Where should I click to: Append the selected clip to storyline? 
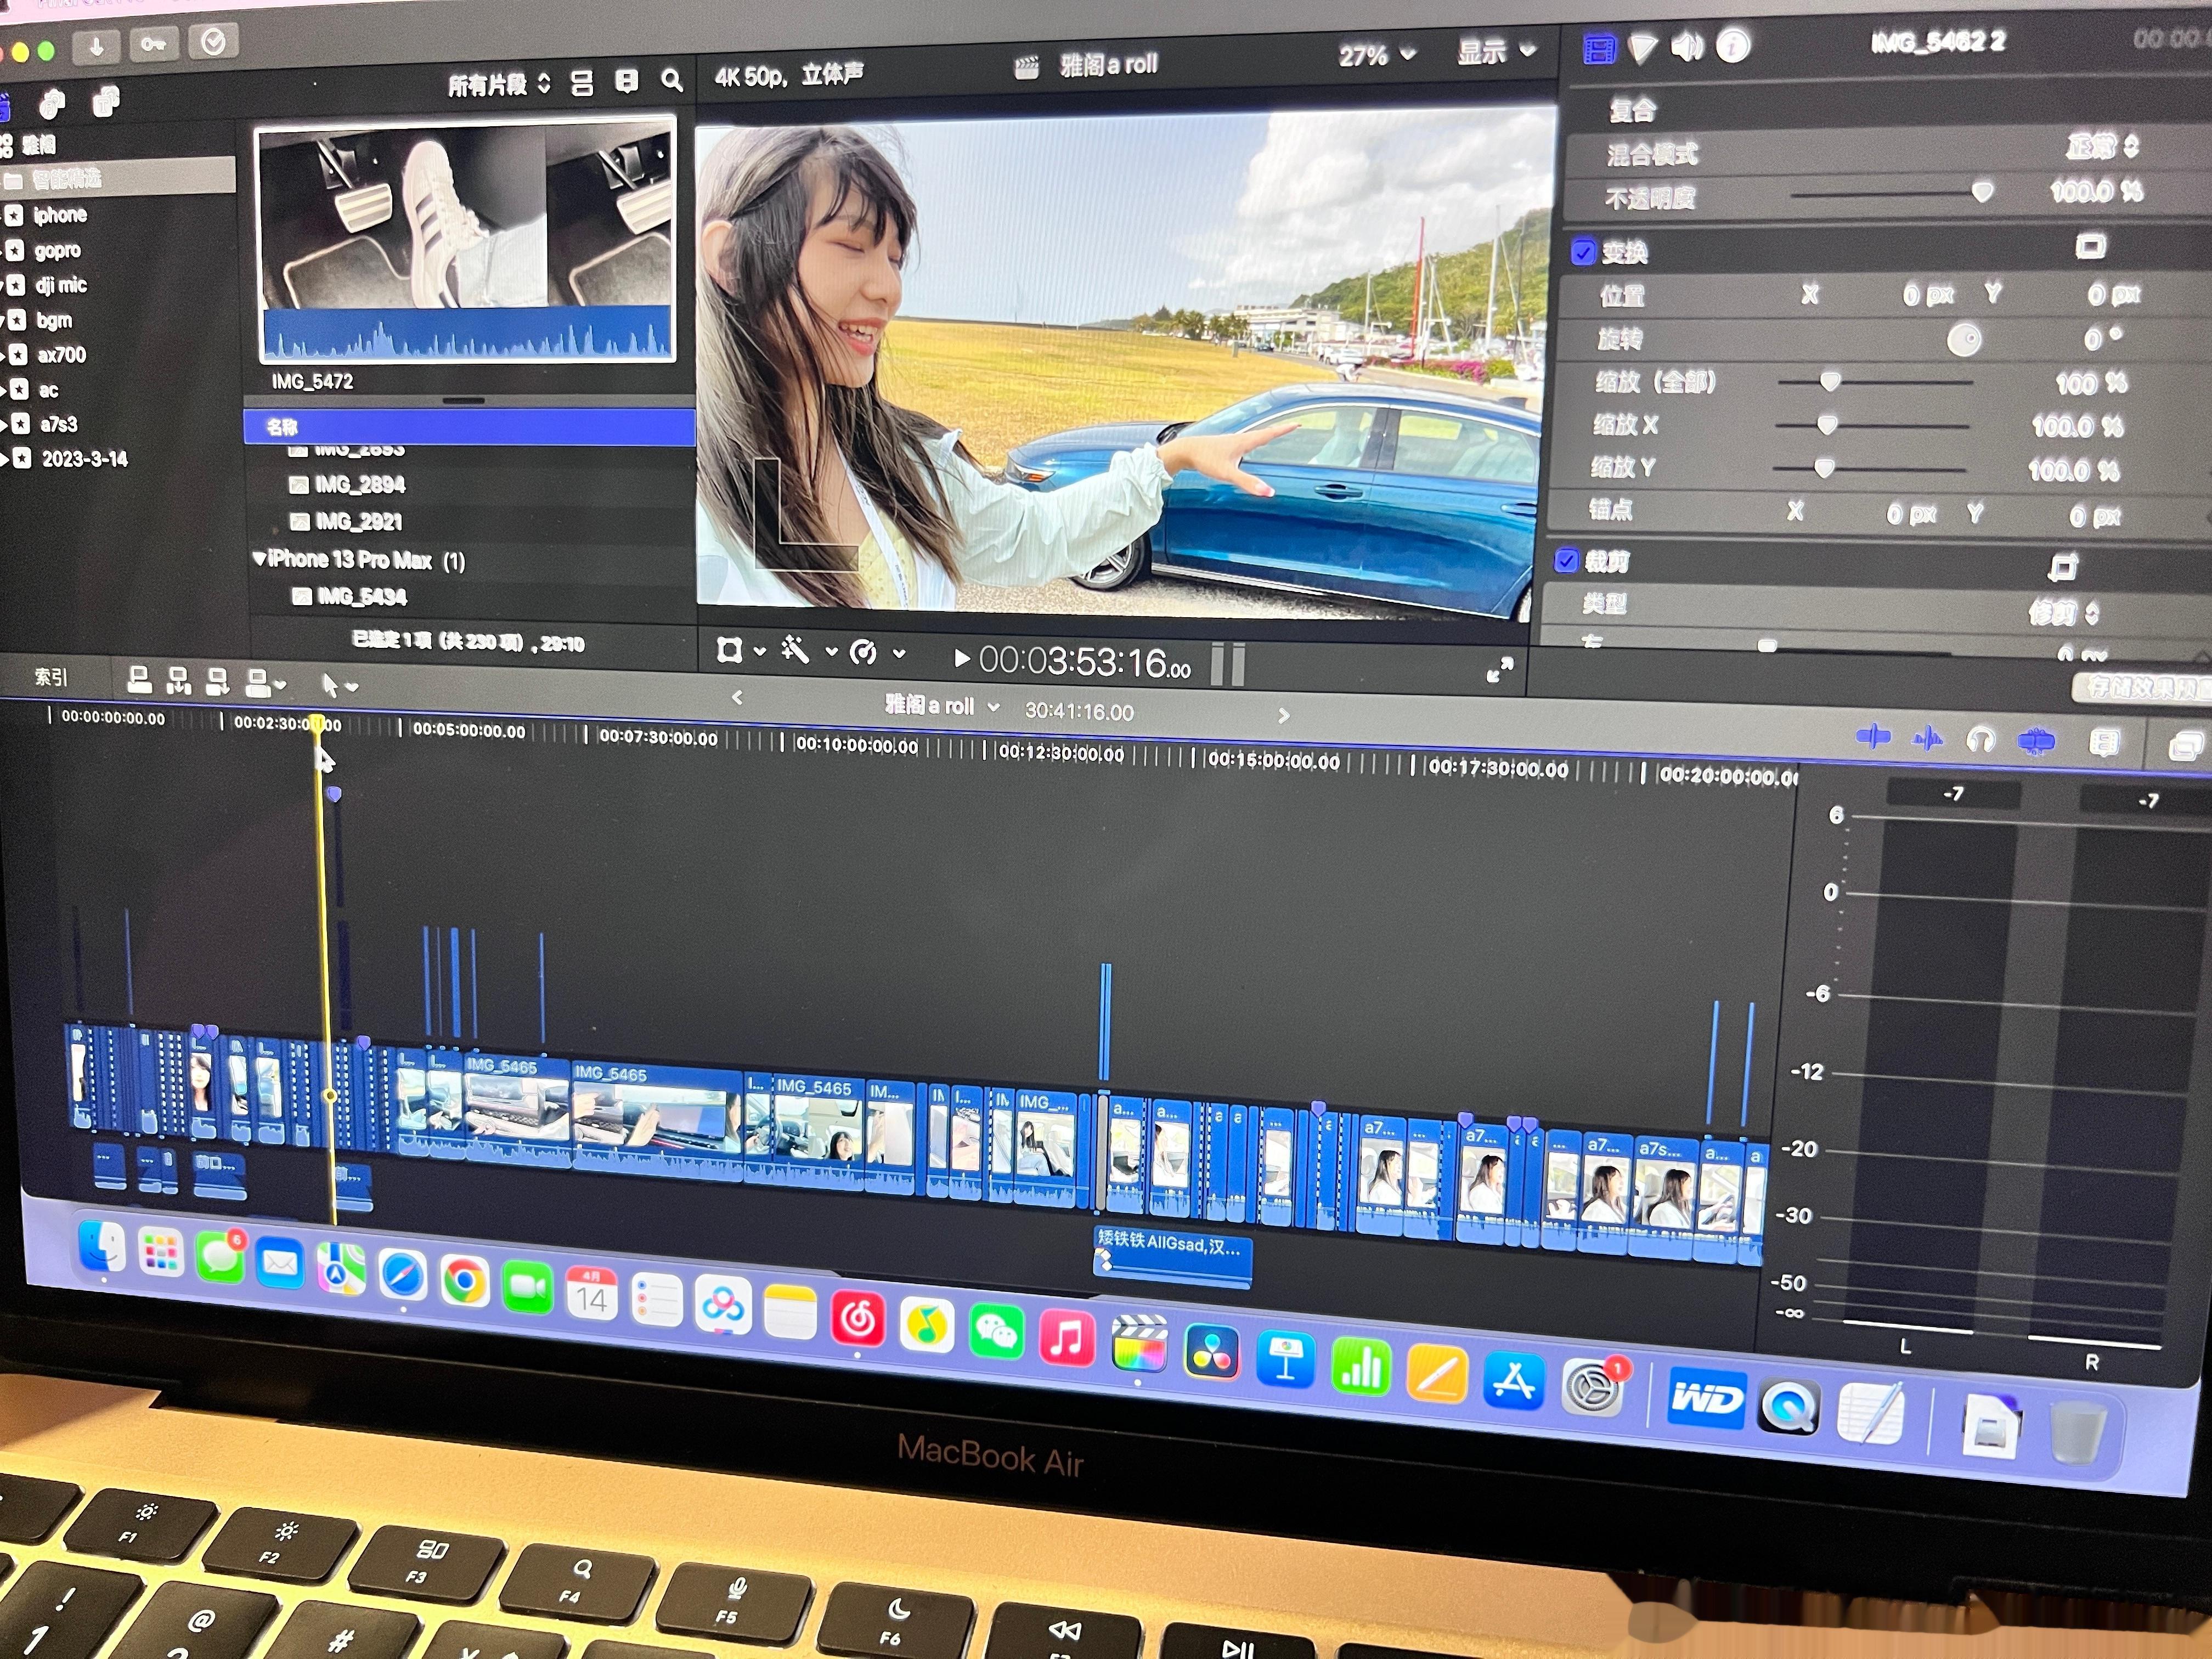pos(217,682)
